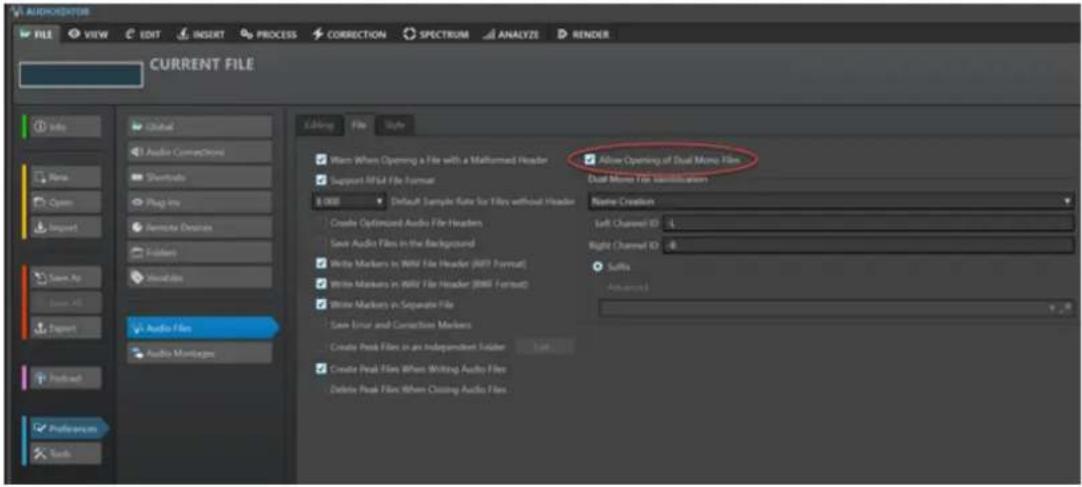Screen dimensions: 1082x487
Task: Switch to the EDIT ribbon tab
Action: (x=144, y=34)
